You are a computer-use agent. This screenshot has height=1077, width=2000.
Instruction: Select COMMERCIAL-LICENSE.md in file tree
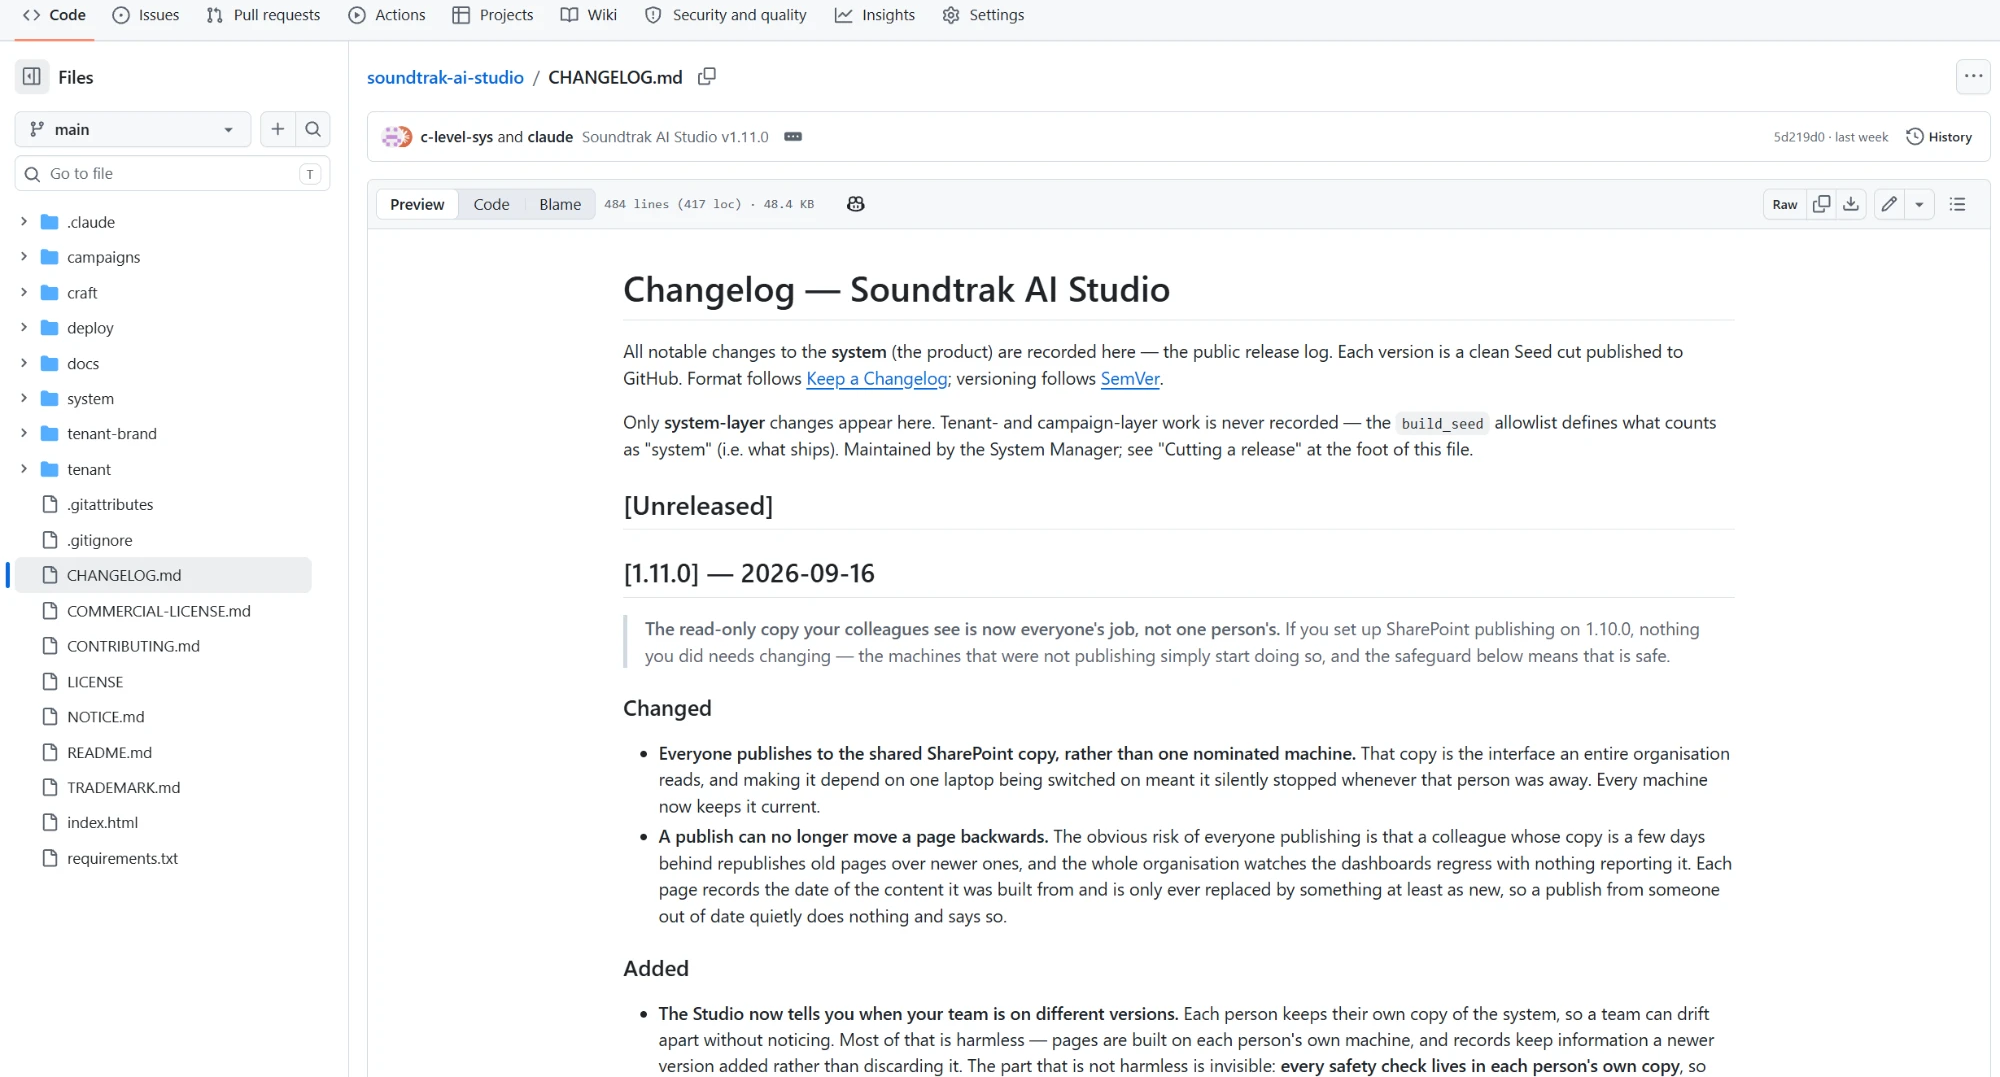[159, 611]
